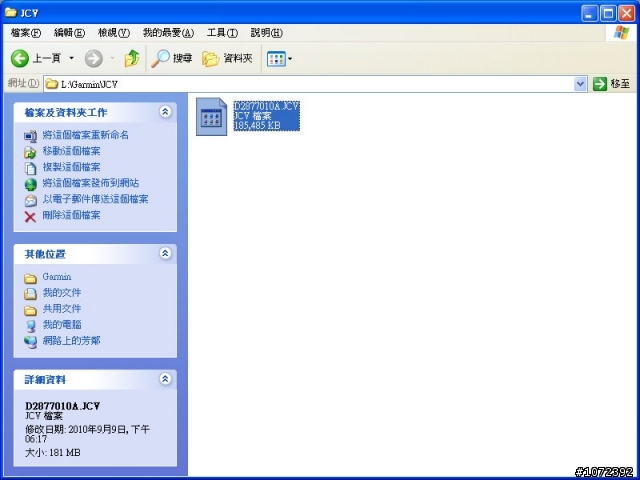Click the 網路上的芳鄰 network icon

[x=30, y=342]
